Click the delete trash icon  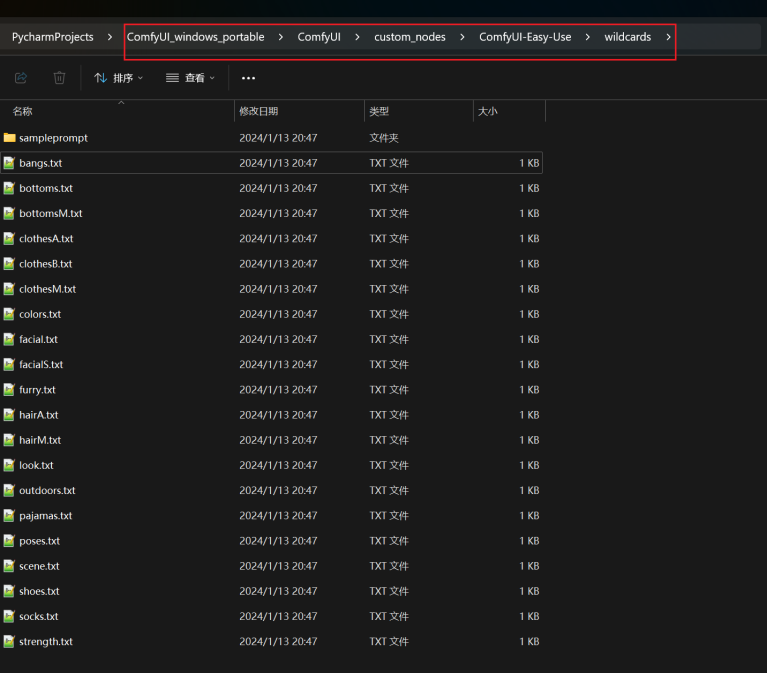59,78
